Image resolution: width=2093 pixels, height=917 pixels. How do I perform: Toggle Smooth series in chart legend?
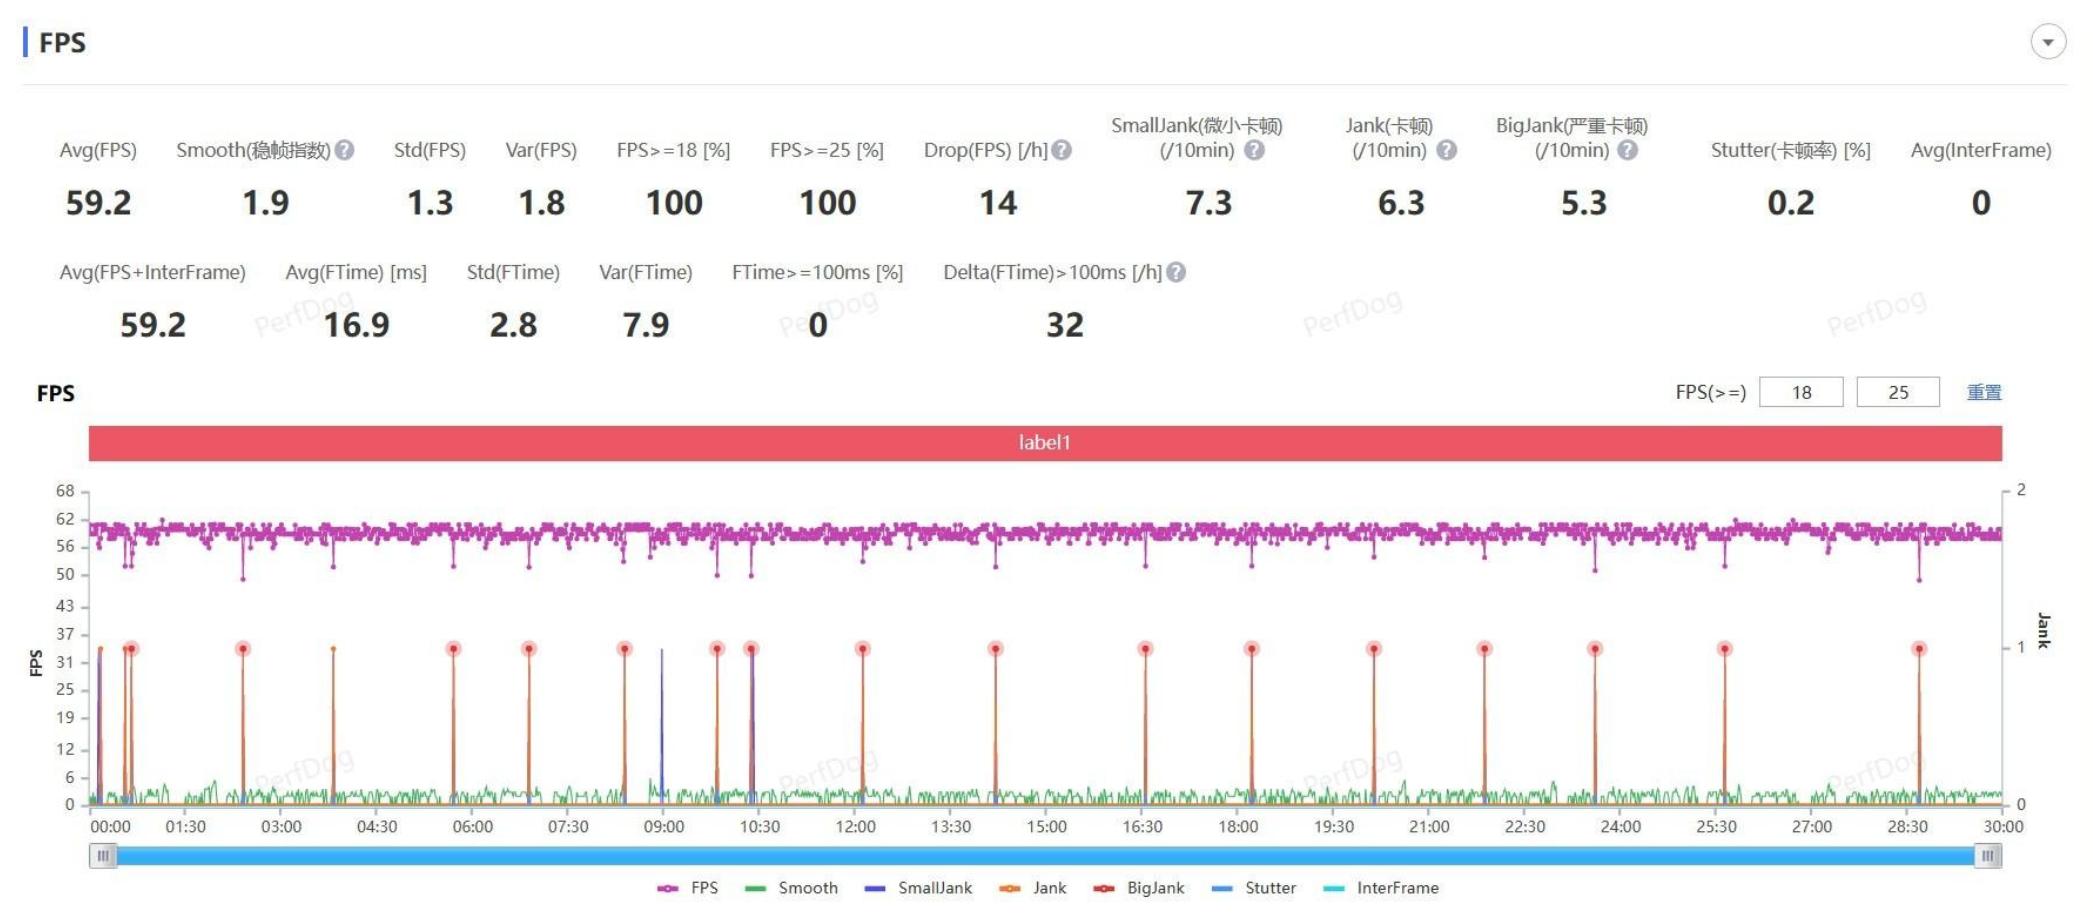792,888
